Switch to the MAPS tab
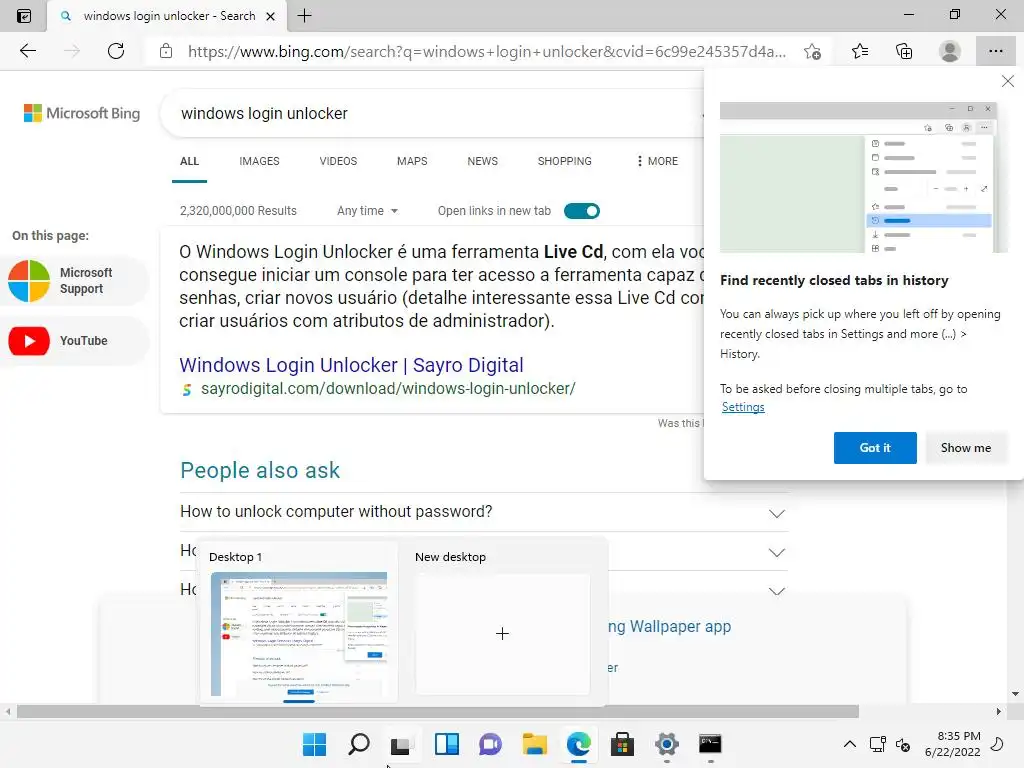1024x768 pixels. [412, 161]
